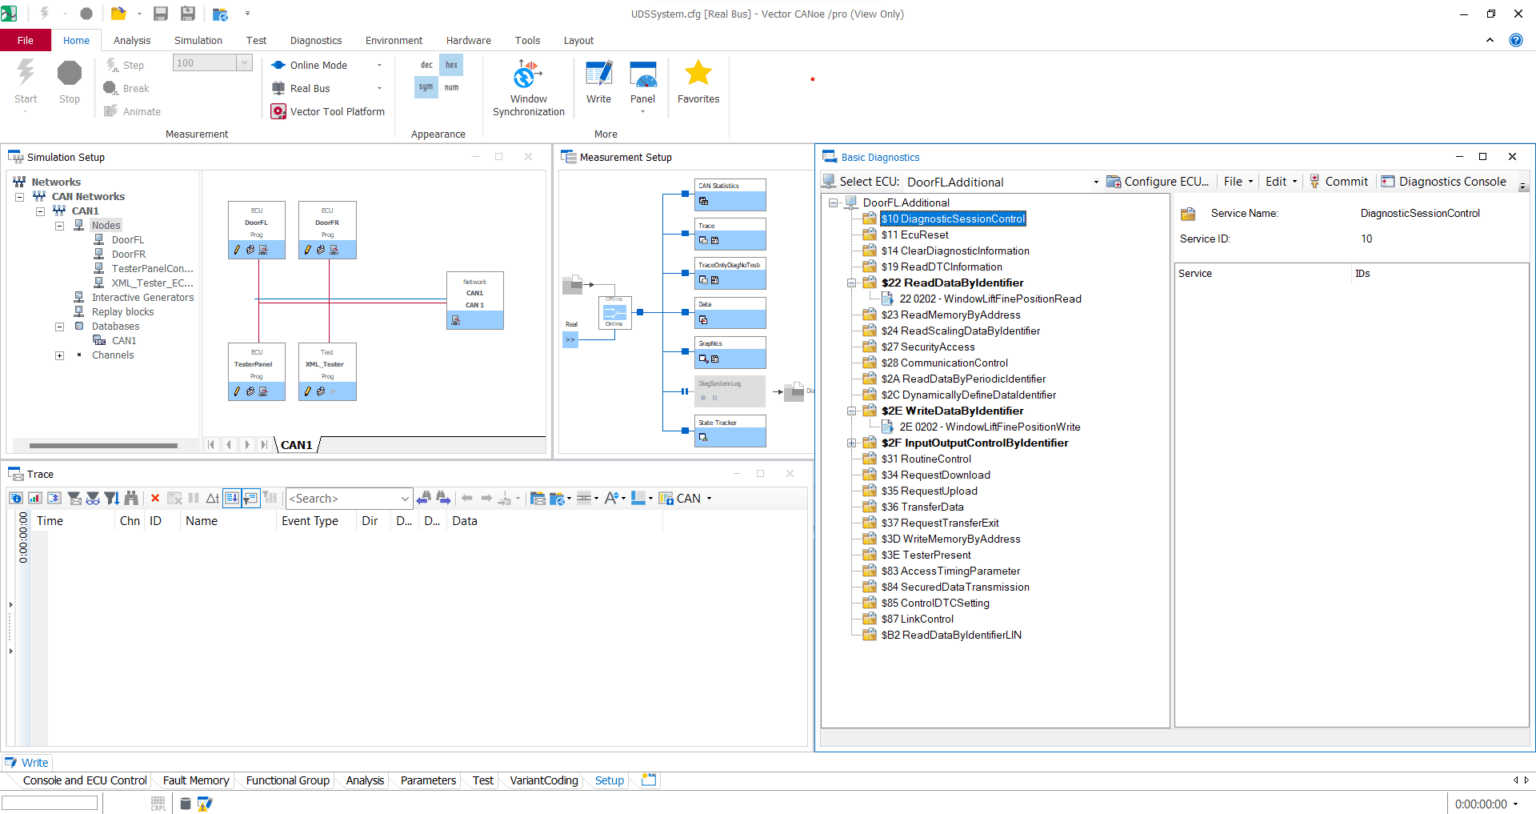Viewport: 1536px width, 814px height.
Task: Switch to the Diagnostics ribbon tab
Action: [x=315, y=40]
